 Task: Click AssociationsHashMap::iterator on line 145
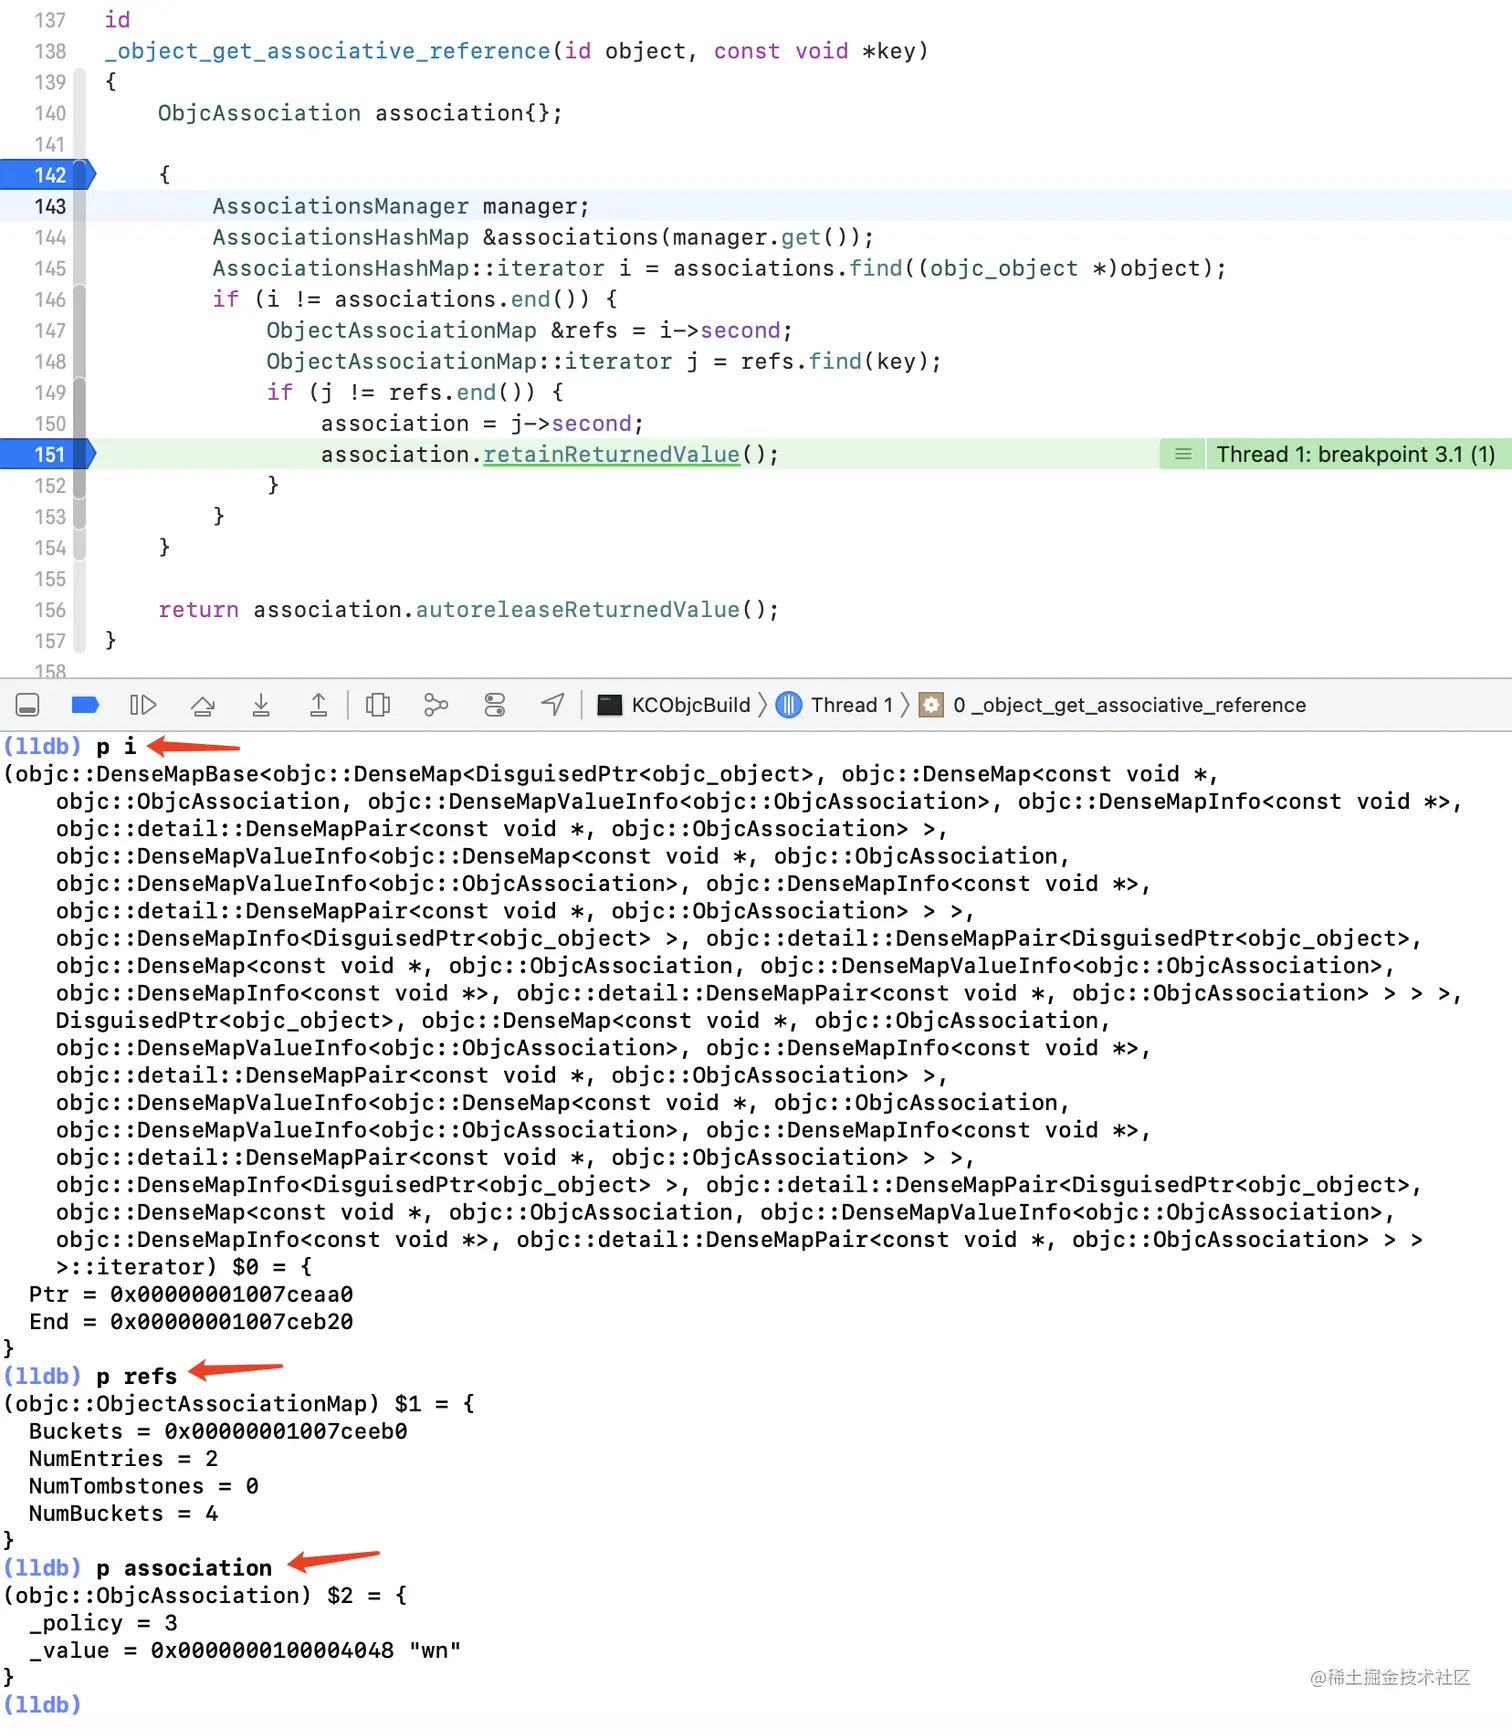[408, 269]
